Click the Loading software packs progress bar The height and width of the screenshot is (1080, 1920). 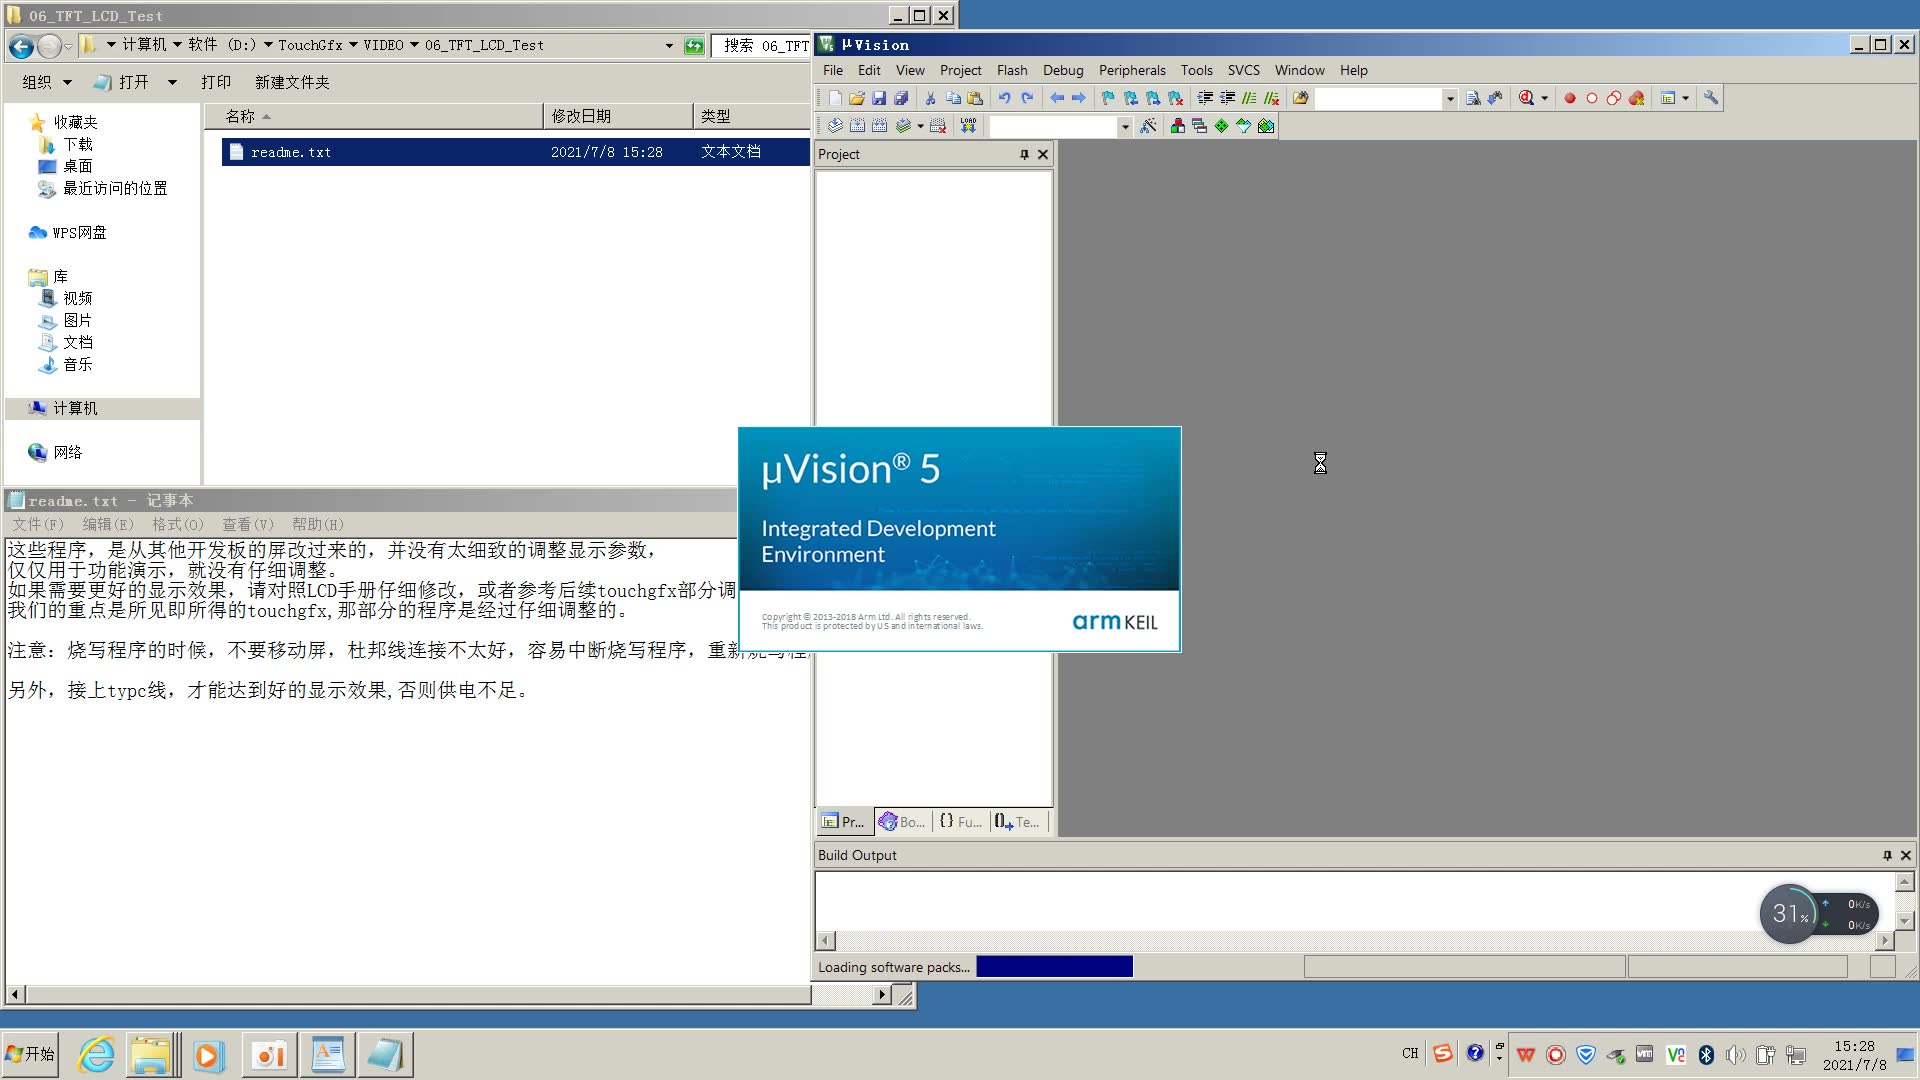[x=1054, y=966]
